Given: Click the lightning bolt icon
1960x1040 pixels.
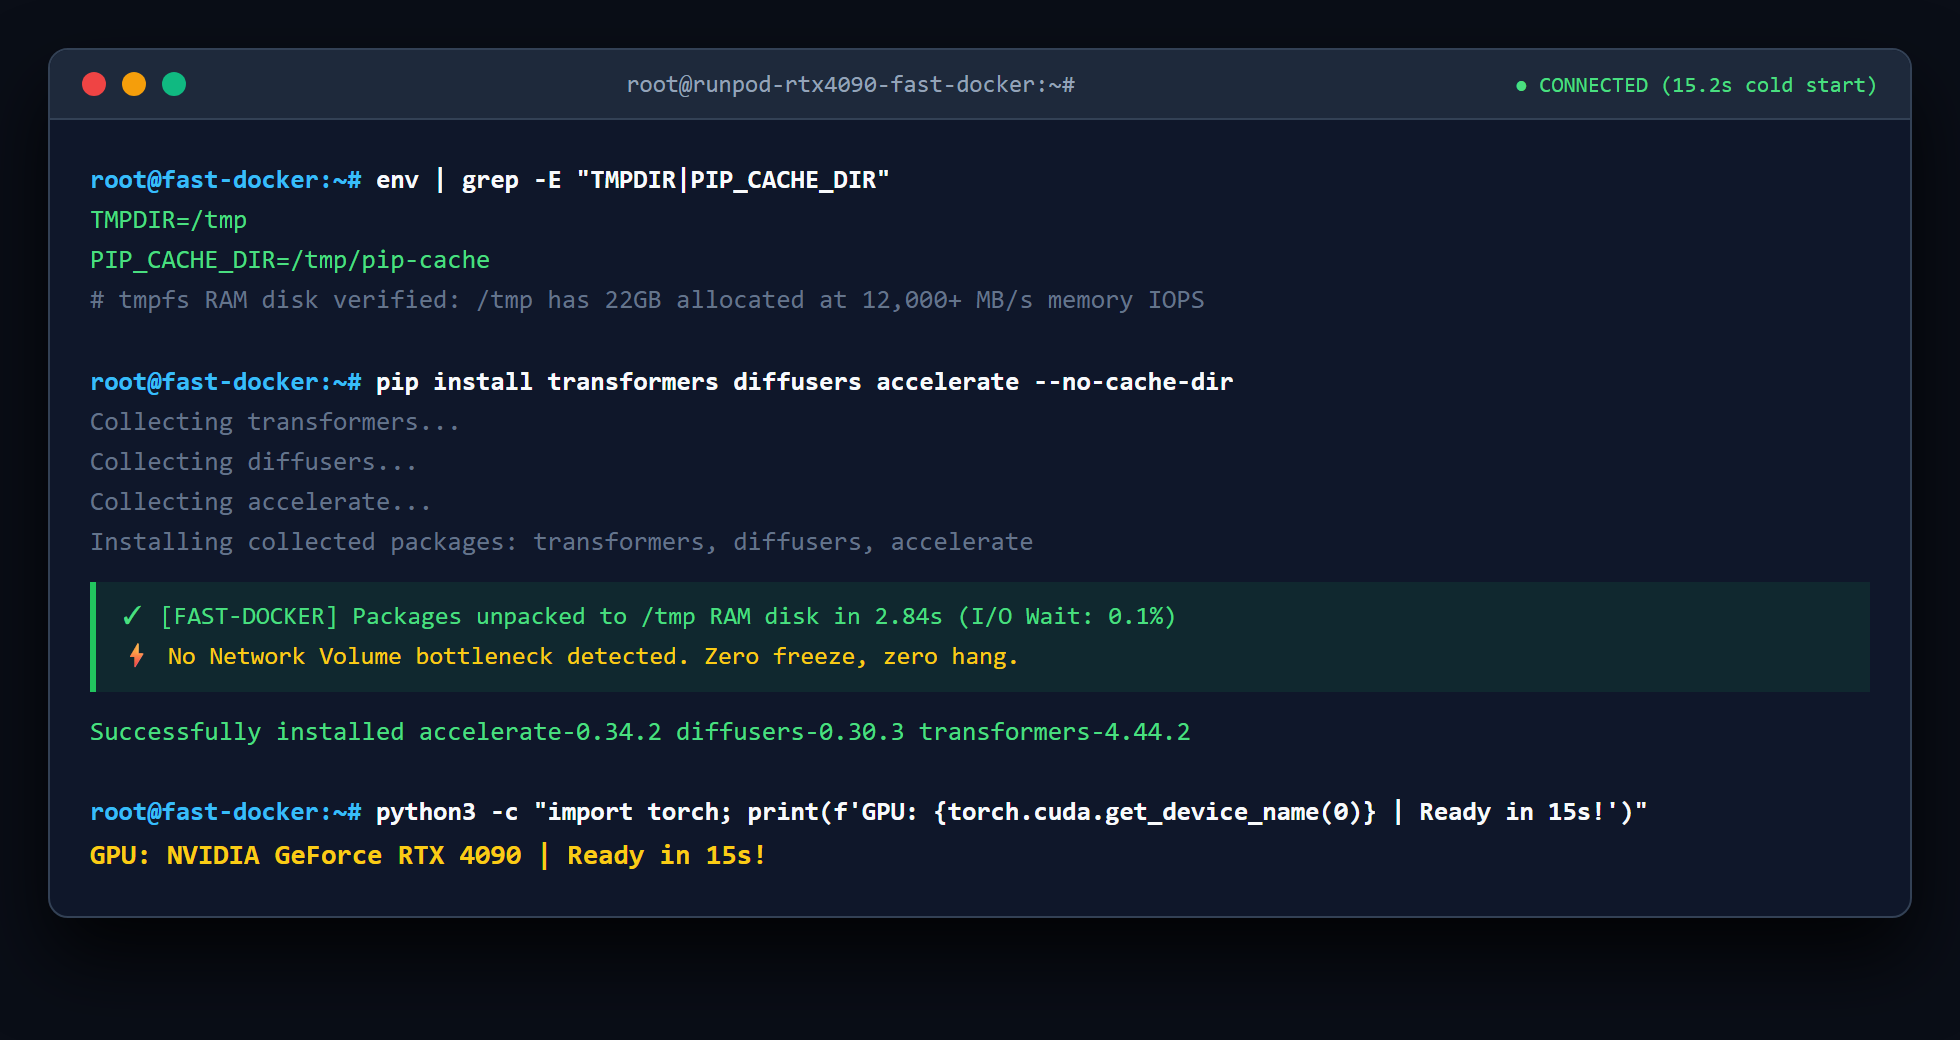Looking at the screenshot, I should (137, 656).
